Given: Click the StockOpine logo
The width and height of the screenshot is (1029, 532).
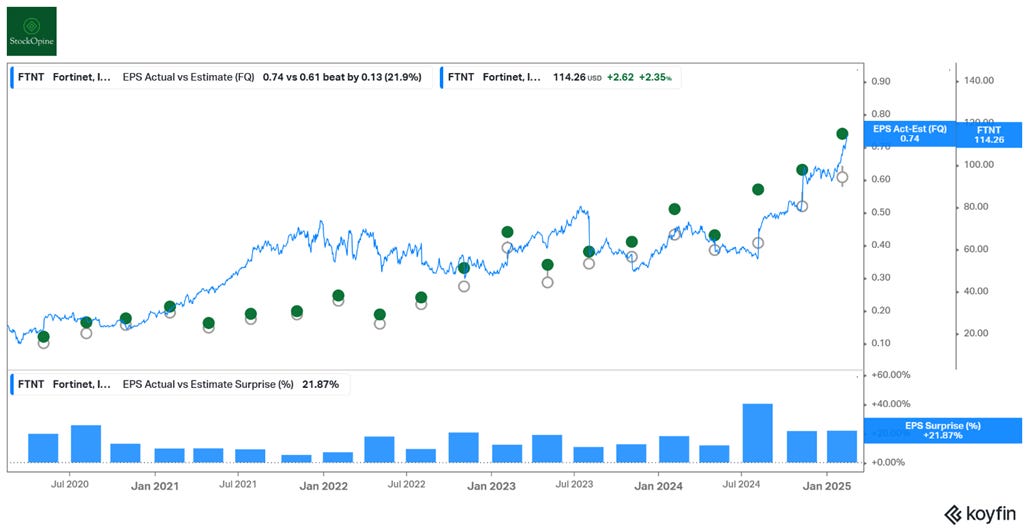Looking at the screenshot, I should click(x=31, y=31).
